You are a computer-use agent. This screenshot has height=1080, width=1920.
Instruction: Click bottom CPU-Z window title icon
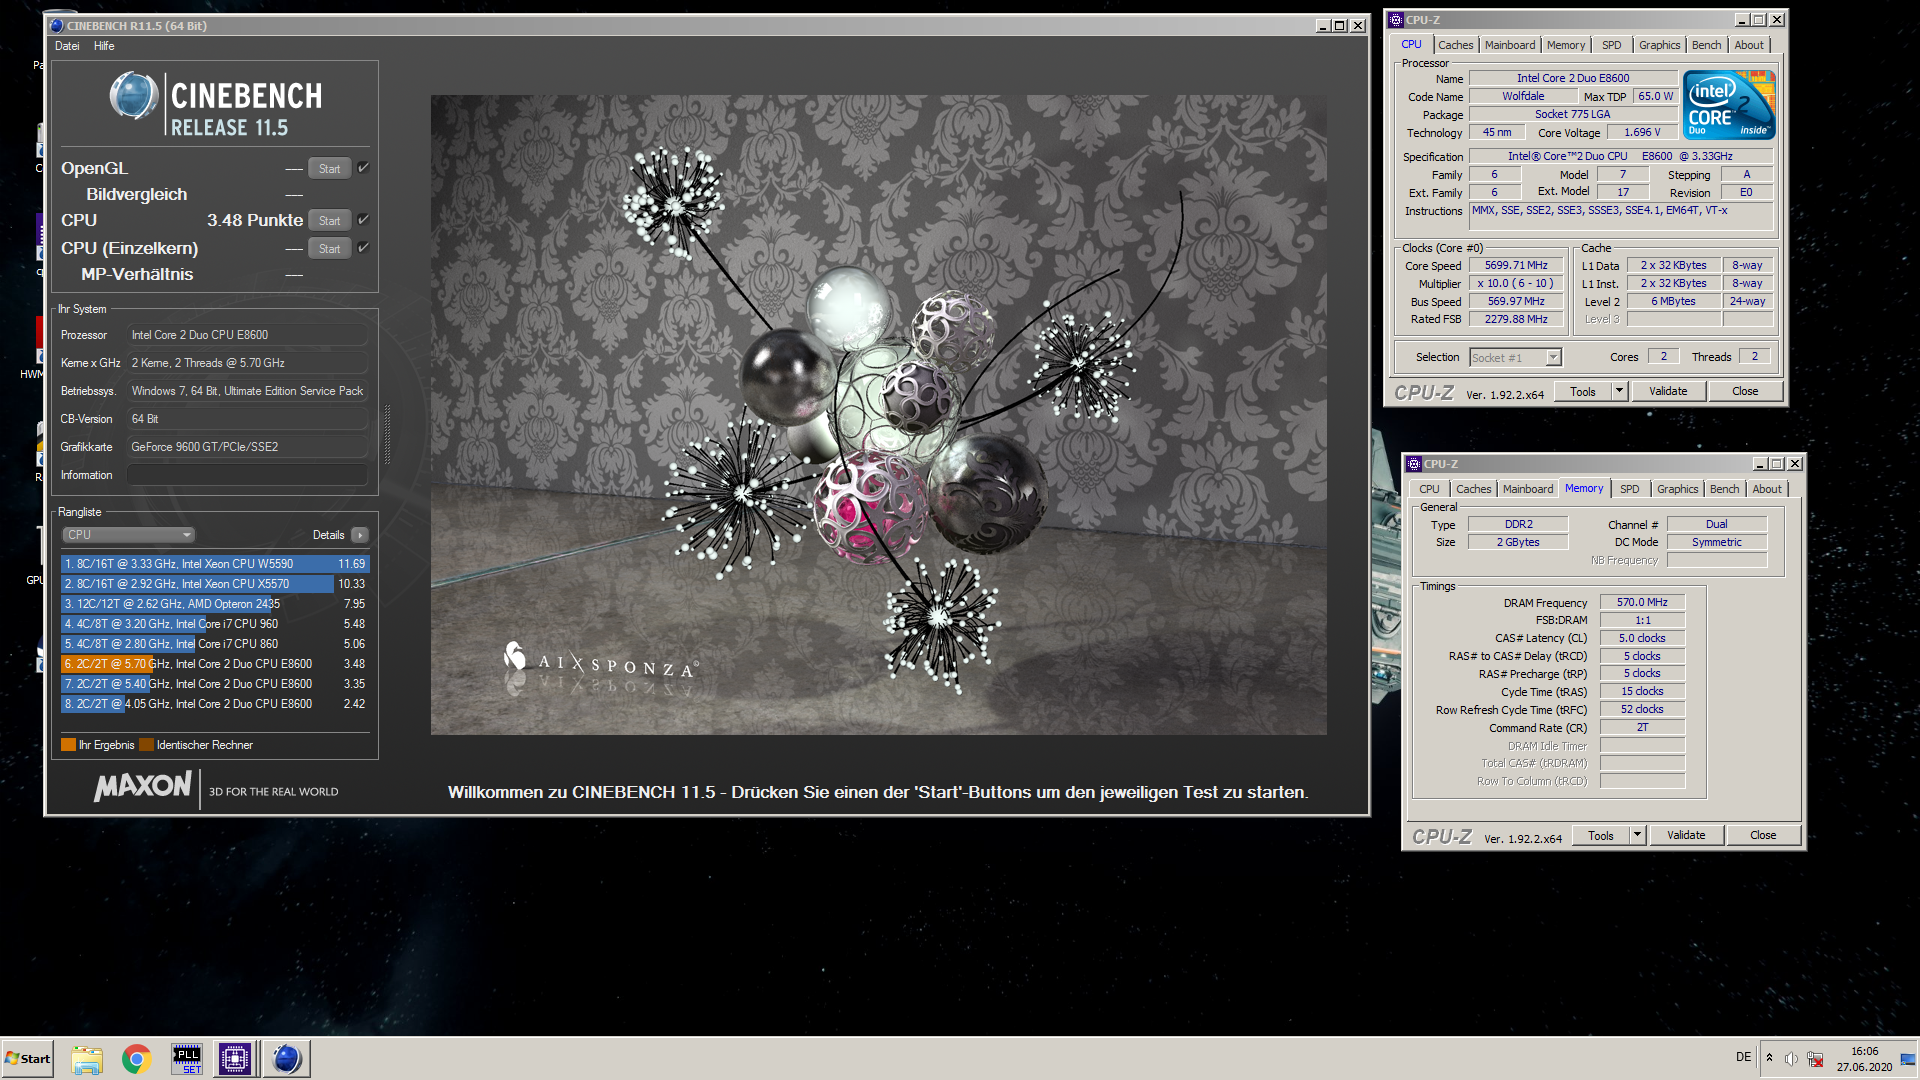tap(1414, 463)
